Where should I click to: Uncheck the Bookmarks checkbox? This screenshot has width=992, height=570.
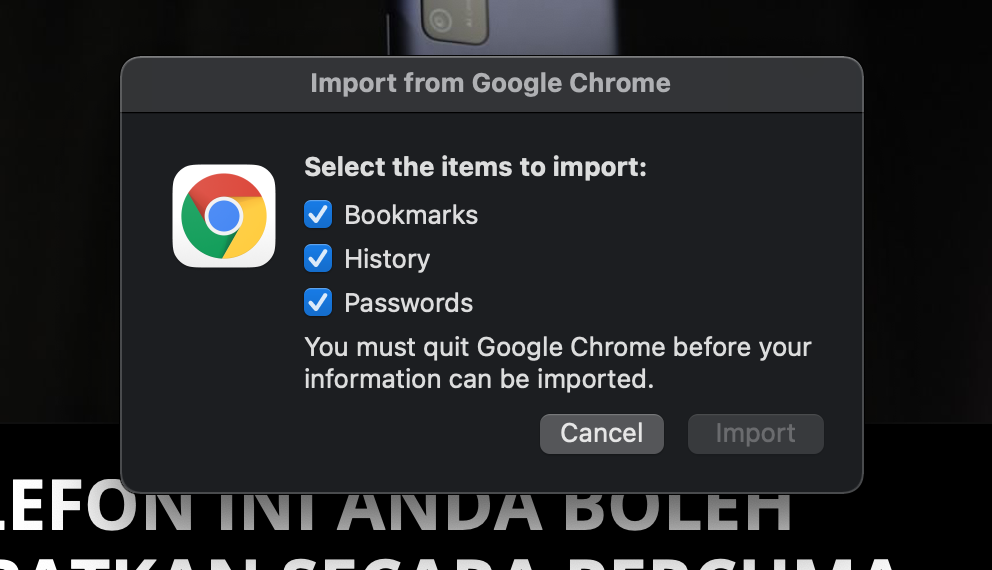318,215
